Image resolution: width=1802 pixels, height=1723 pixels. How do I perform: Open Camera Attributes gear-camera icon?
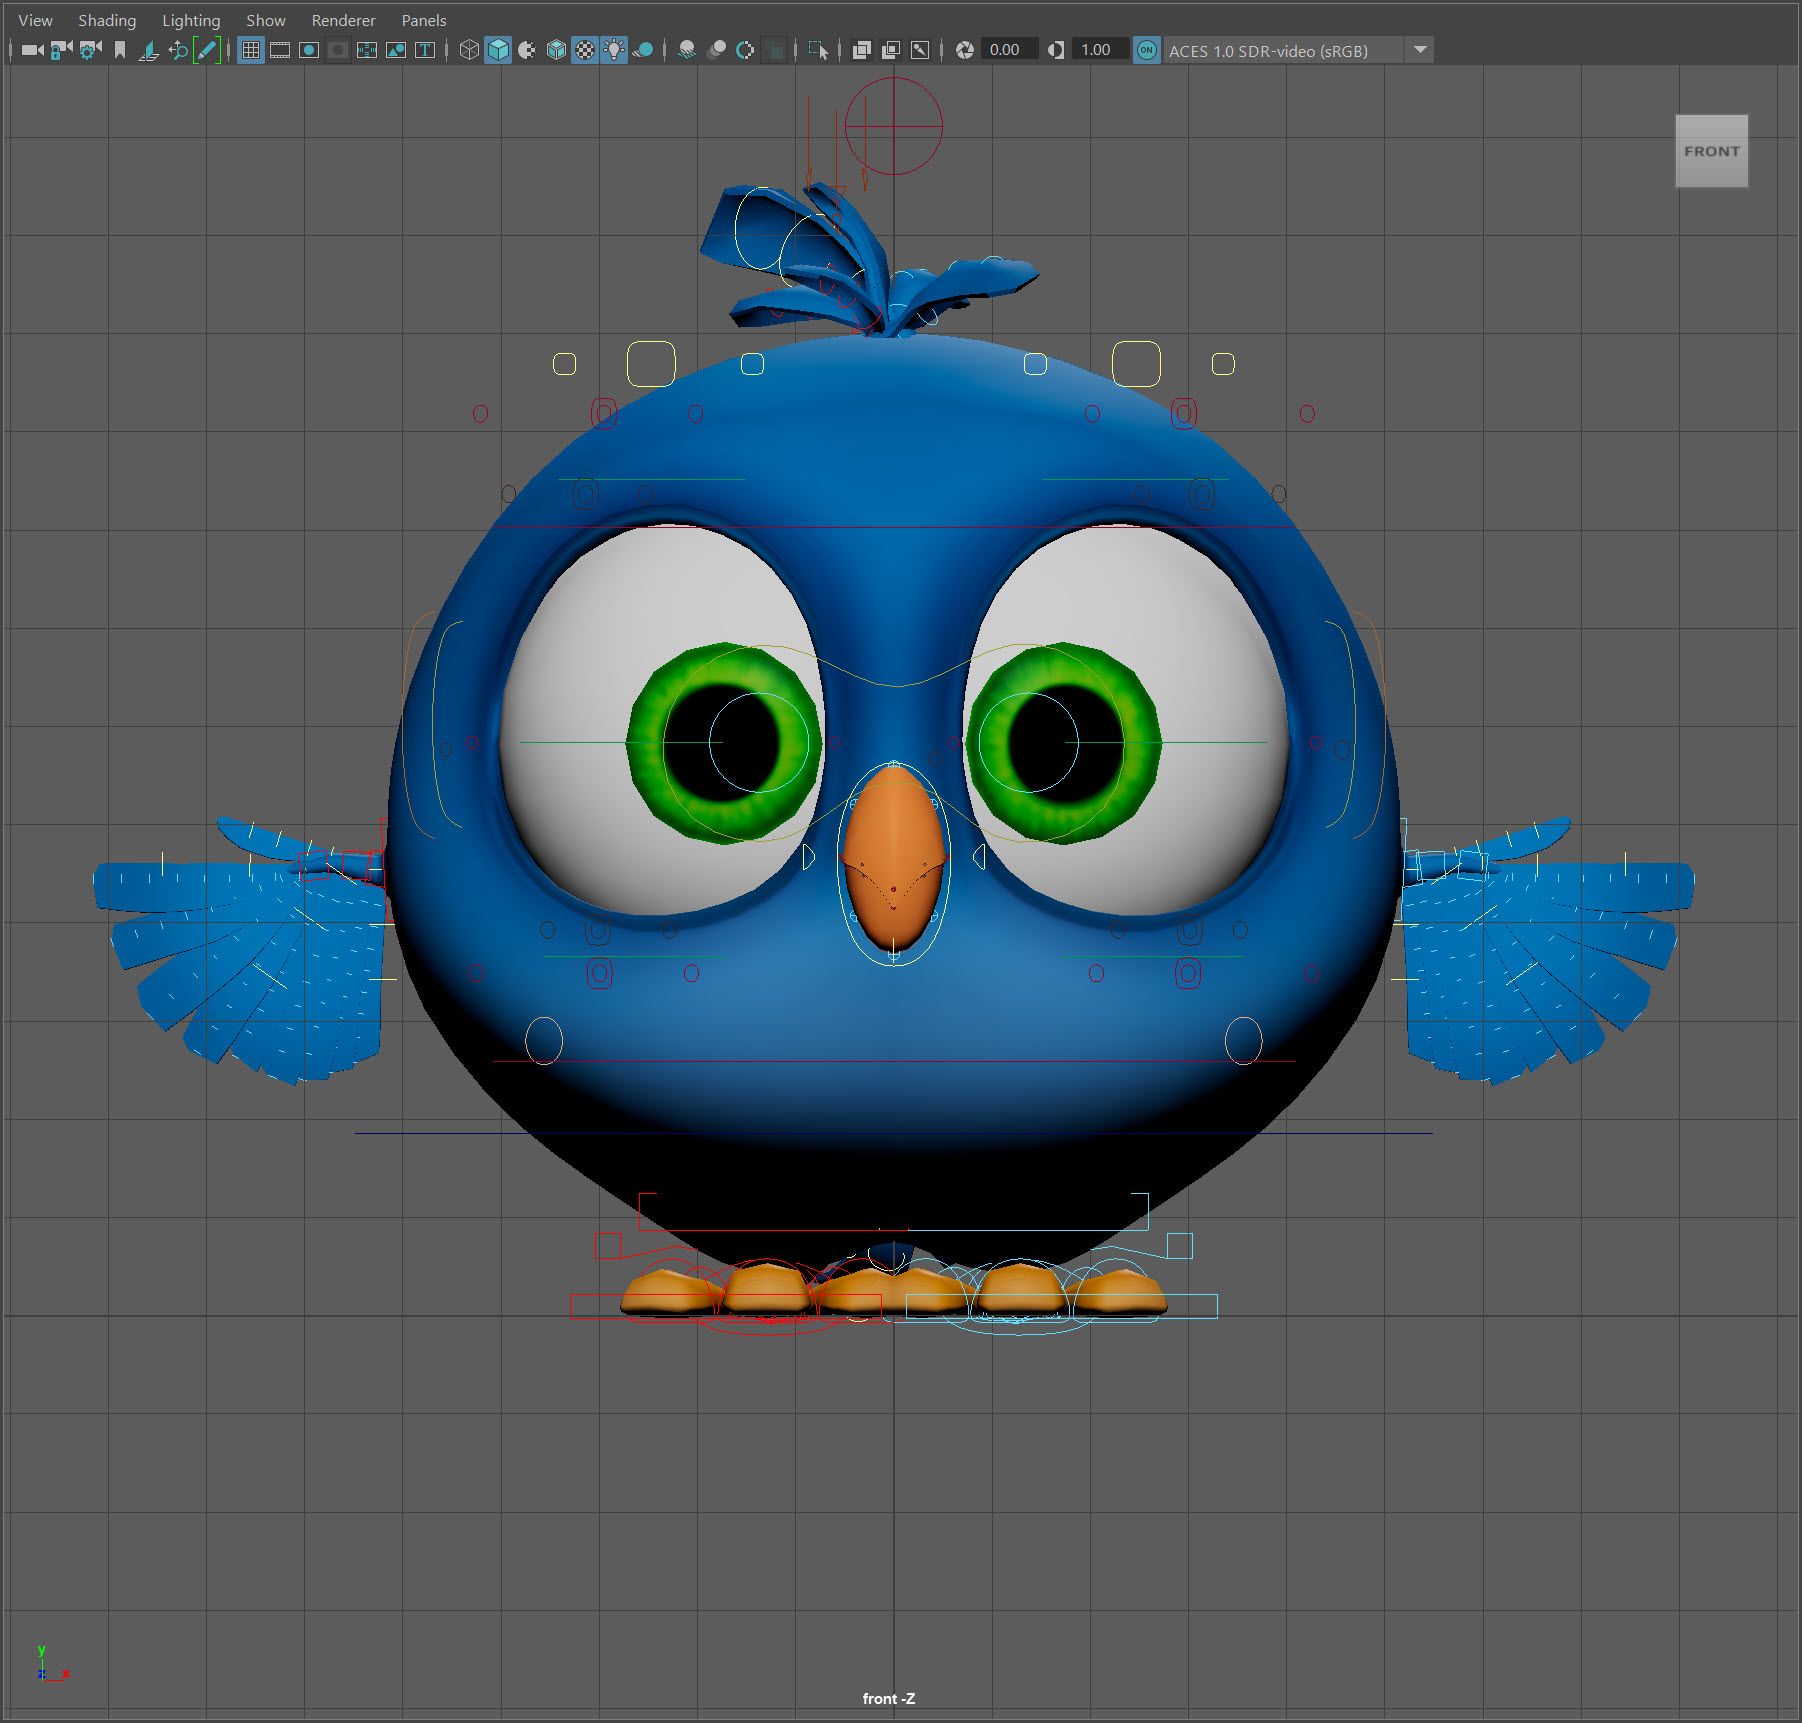pyautogui.click(x=90, y=50)
